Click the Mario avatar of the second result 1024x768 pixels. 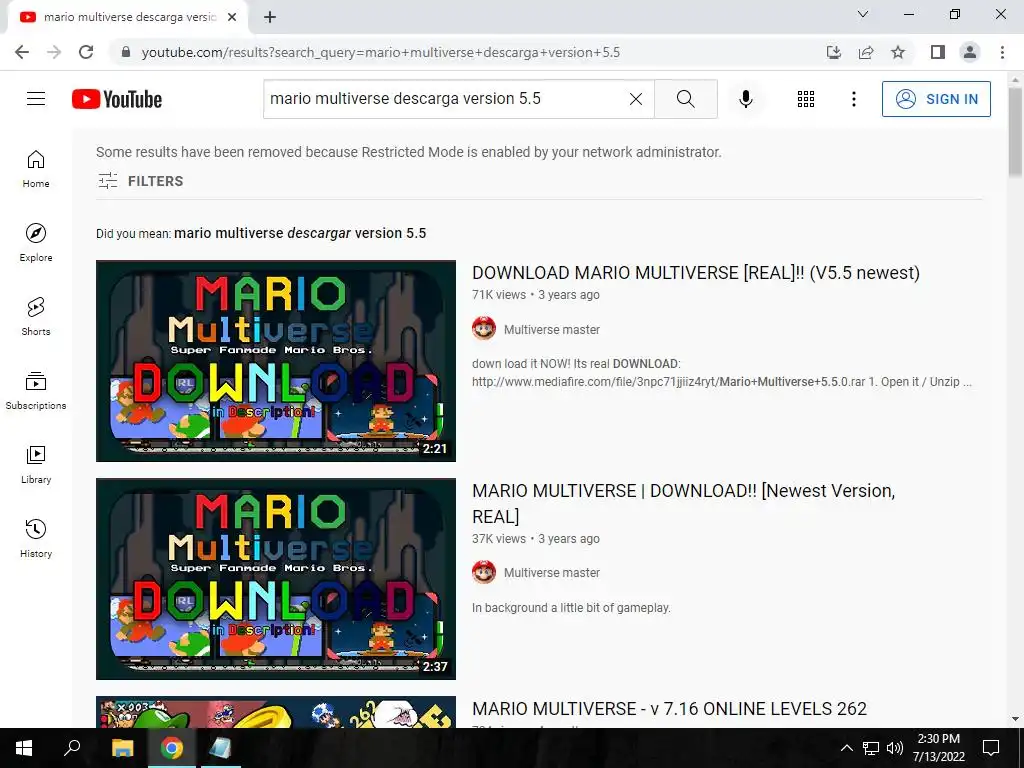(x=484, y=572)
